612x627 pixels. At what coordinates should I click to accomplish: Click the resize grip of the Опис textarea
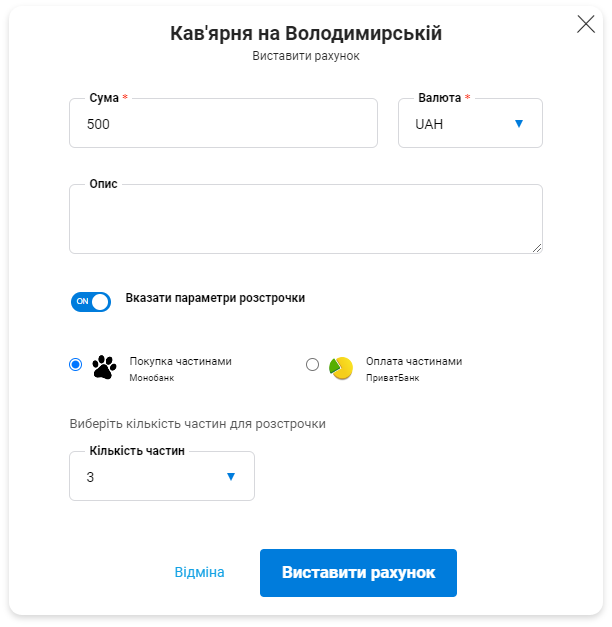point(537,248)
